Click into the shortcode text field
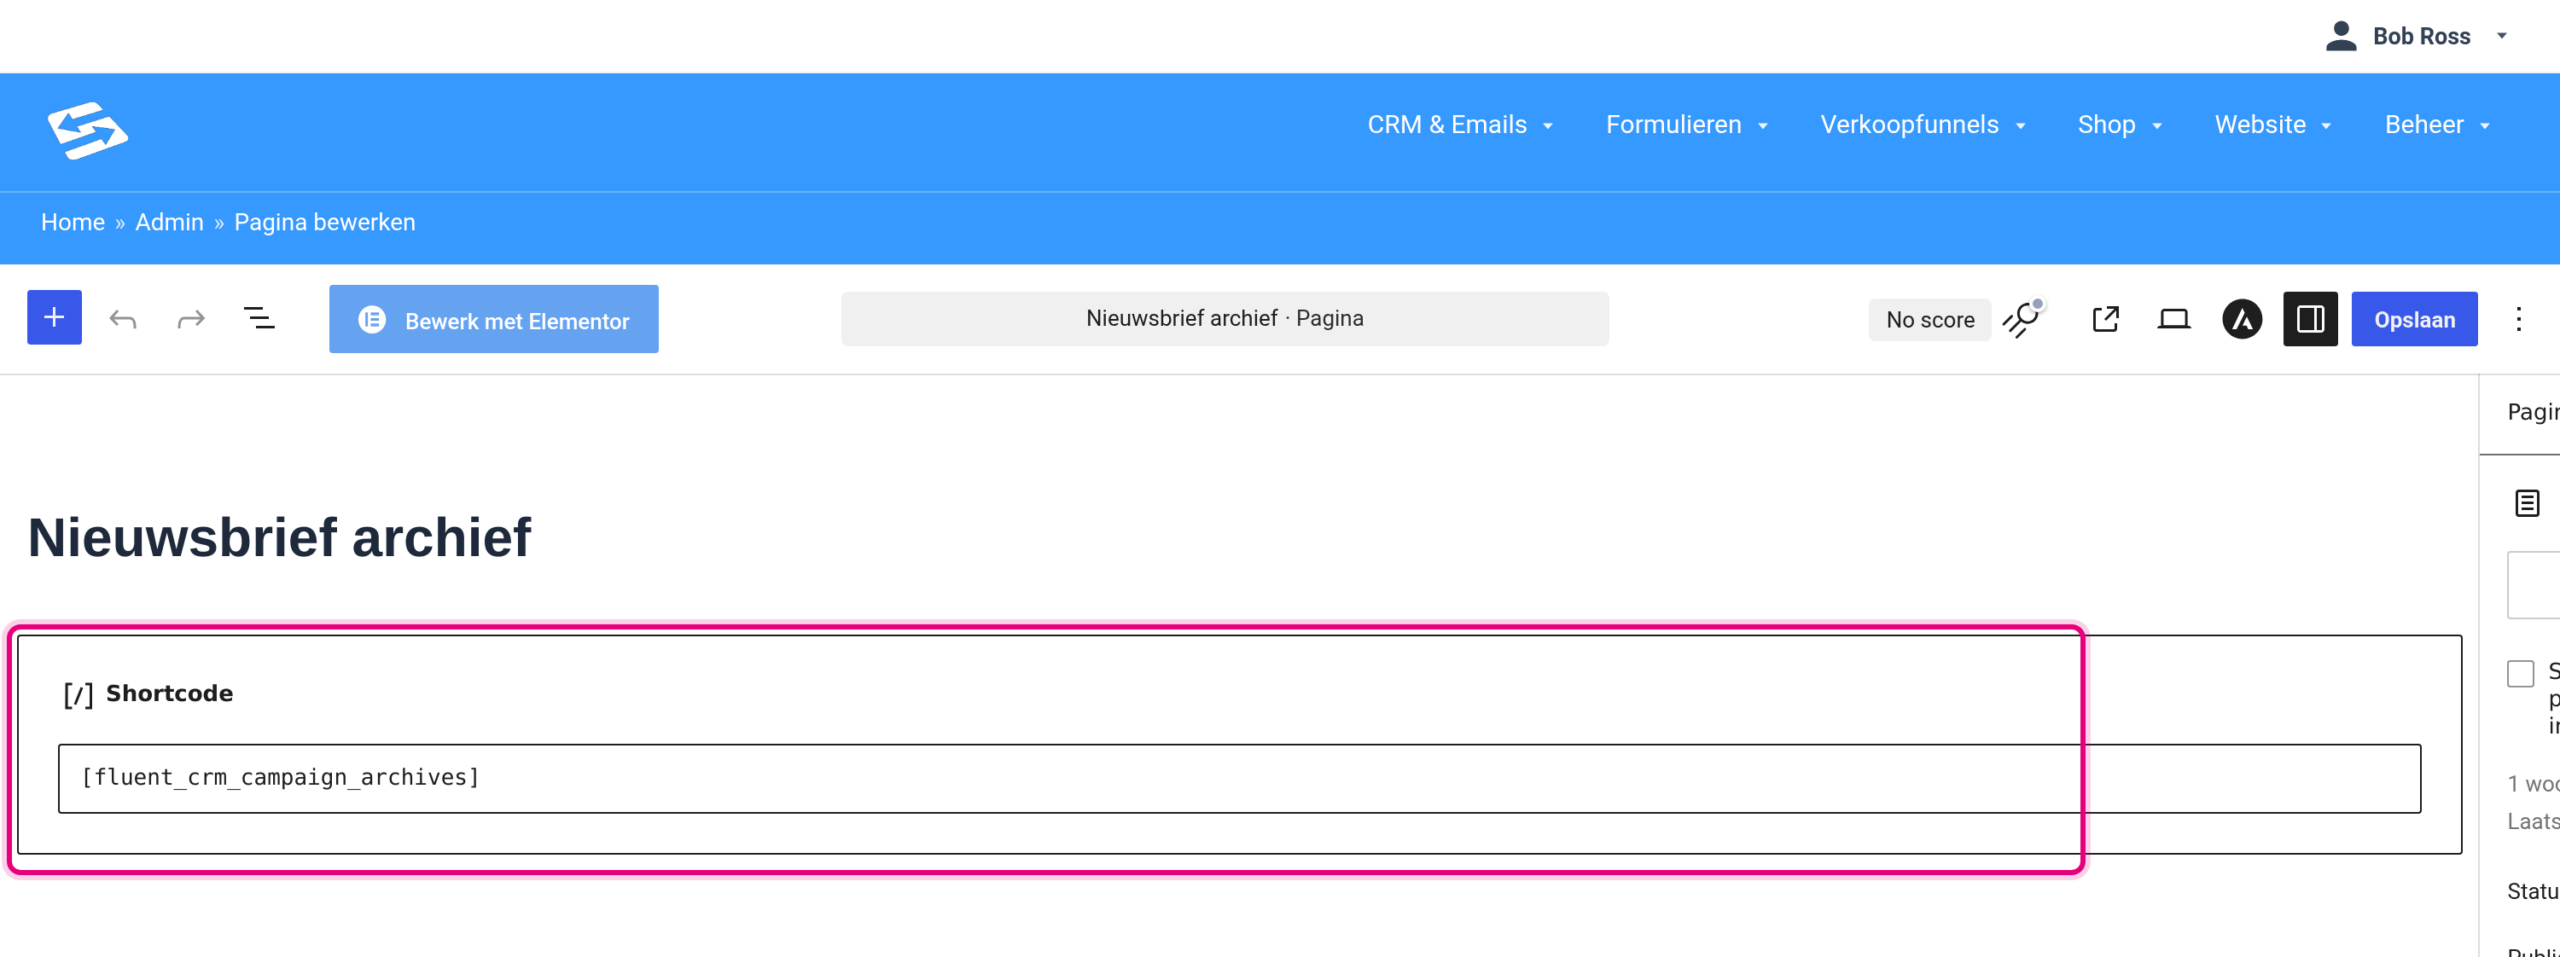The image size is (2560, 957). pos(1239,778)
